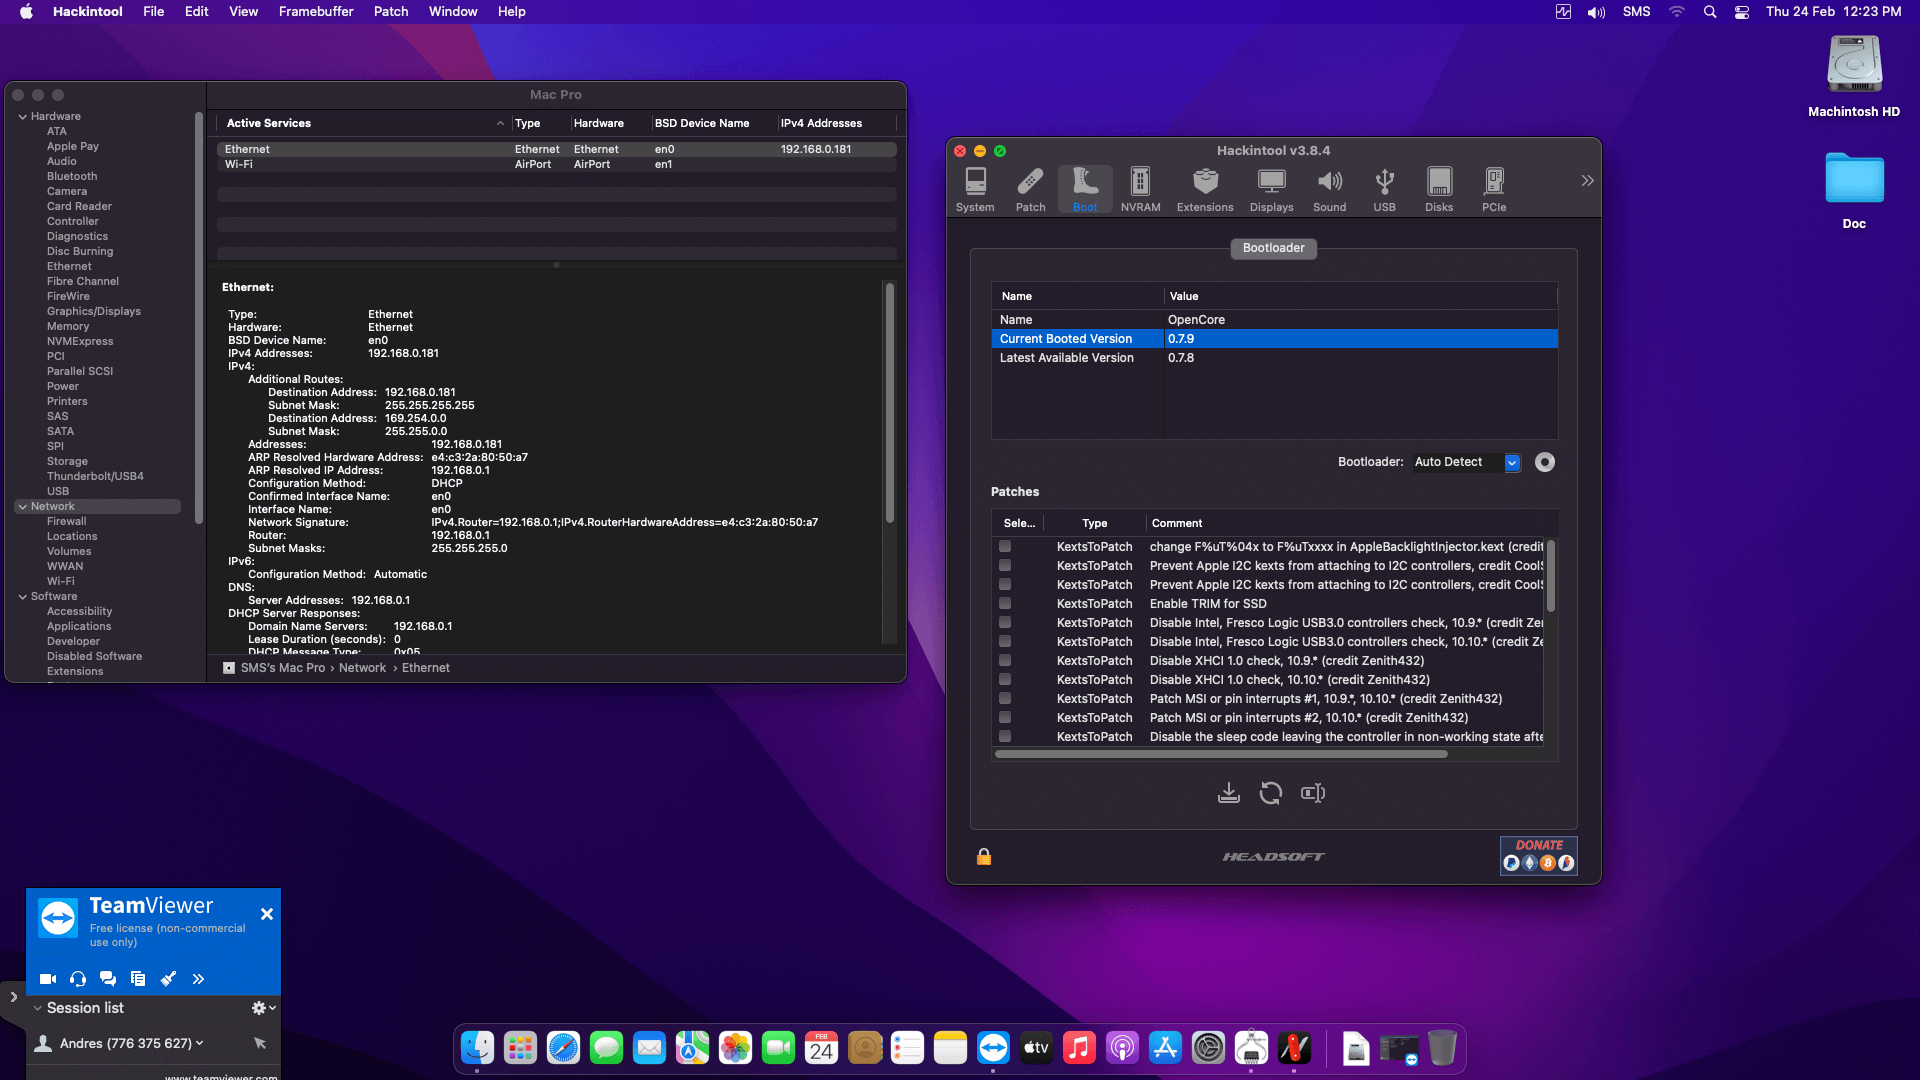Click the refresh patches icon

pos(1271,793)
